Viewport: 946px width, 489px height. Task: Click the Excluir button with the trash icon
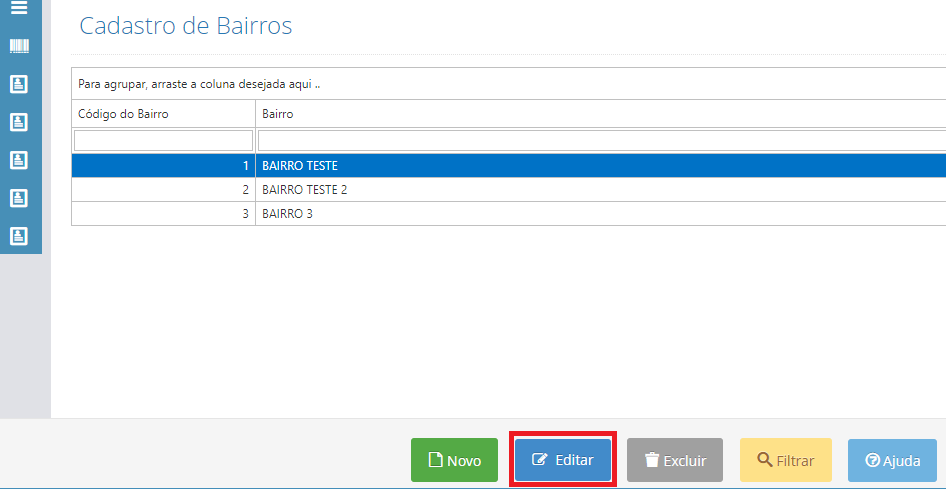675,460
